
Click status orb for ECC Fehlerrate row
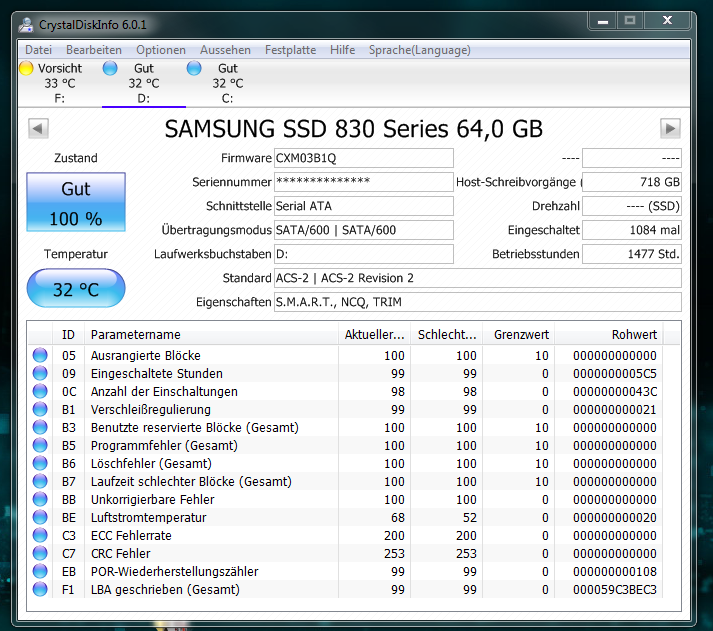(x=40, y=535)
